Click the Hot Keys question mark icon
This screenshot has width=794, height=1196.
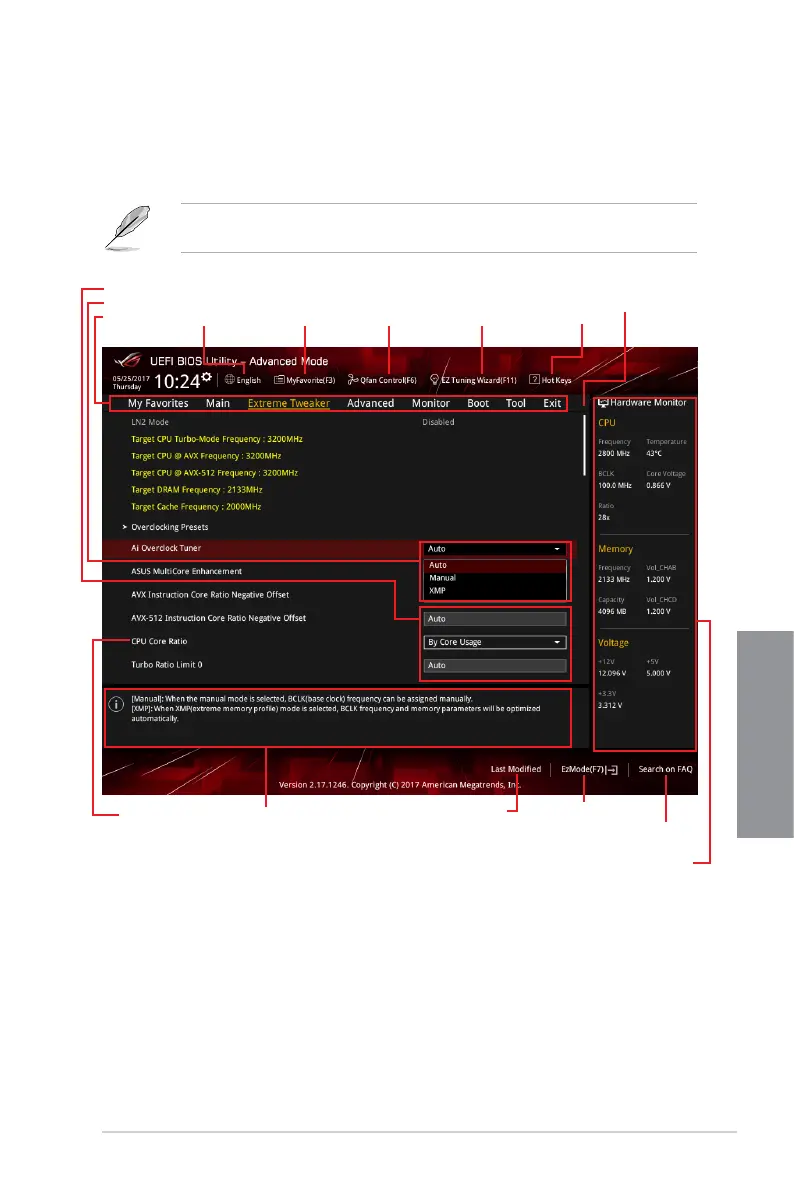[534, 379]
